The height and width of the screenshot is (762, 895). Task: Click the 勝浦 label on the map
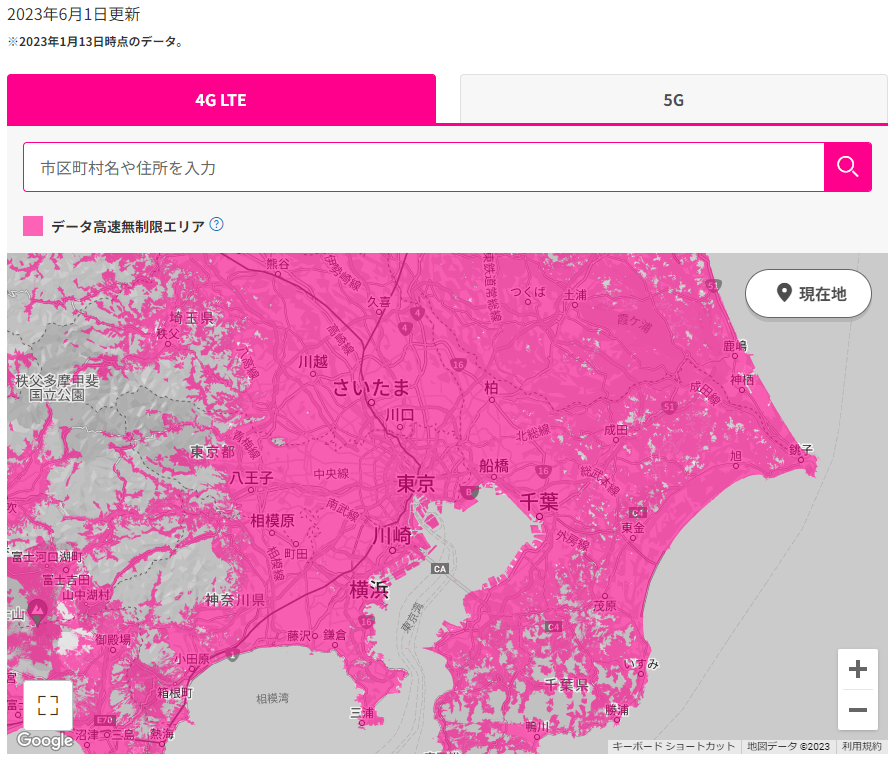click(x=617, y=710)
